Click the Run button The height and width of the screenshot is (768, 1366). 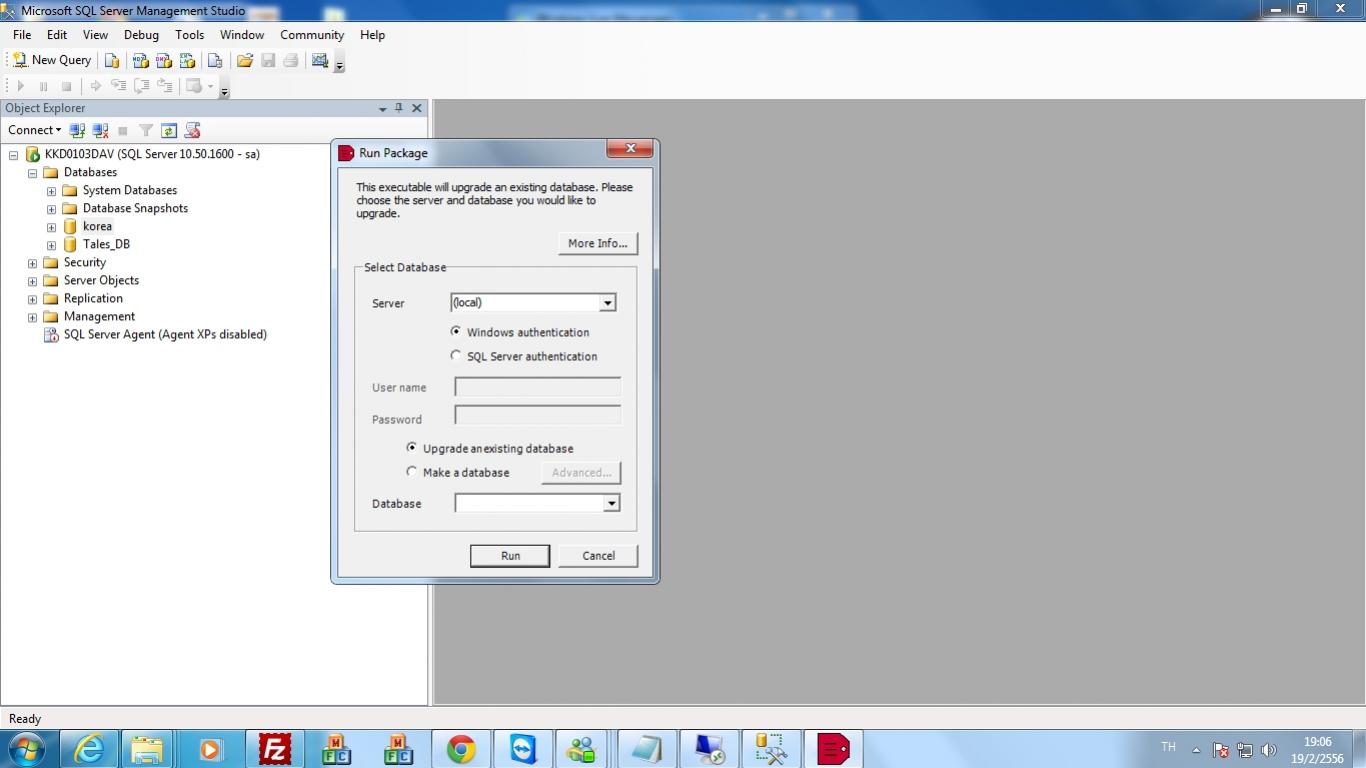pyautogui.click(x=510, y=556)
